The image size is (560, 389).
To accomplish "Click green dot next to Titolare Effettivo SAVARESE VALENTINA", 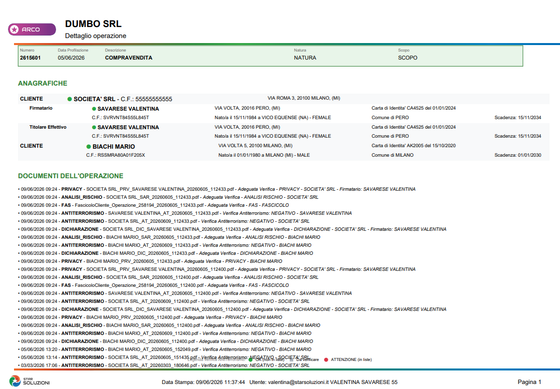I will click(94, 127).
